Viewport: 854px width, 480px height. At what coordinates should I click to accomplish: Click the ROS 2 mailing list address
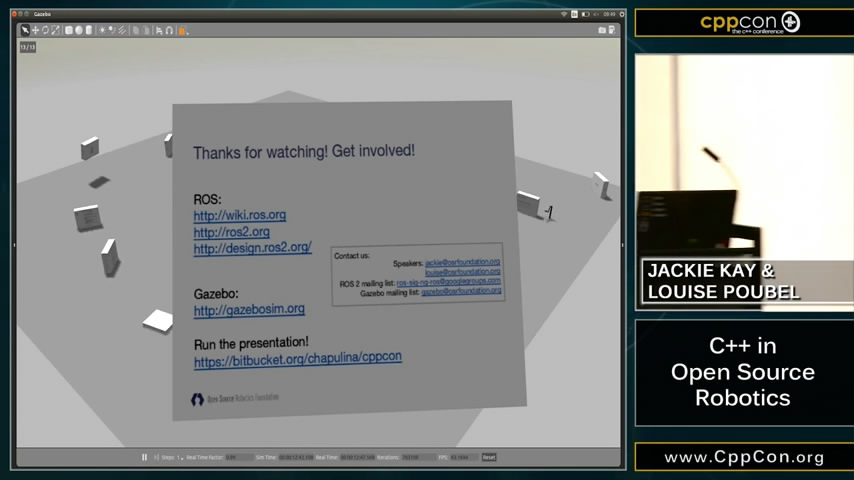point(448,282)
